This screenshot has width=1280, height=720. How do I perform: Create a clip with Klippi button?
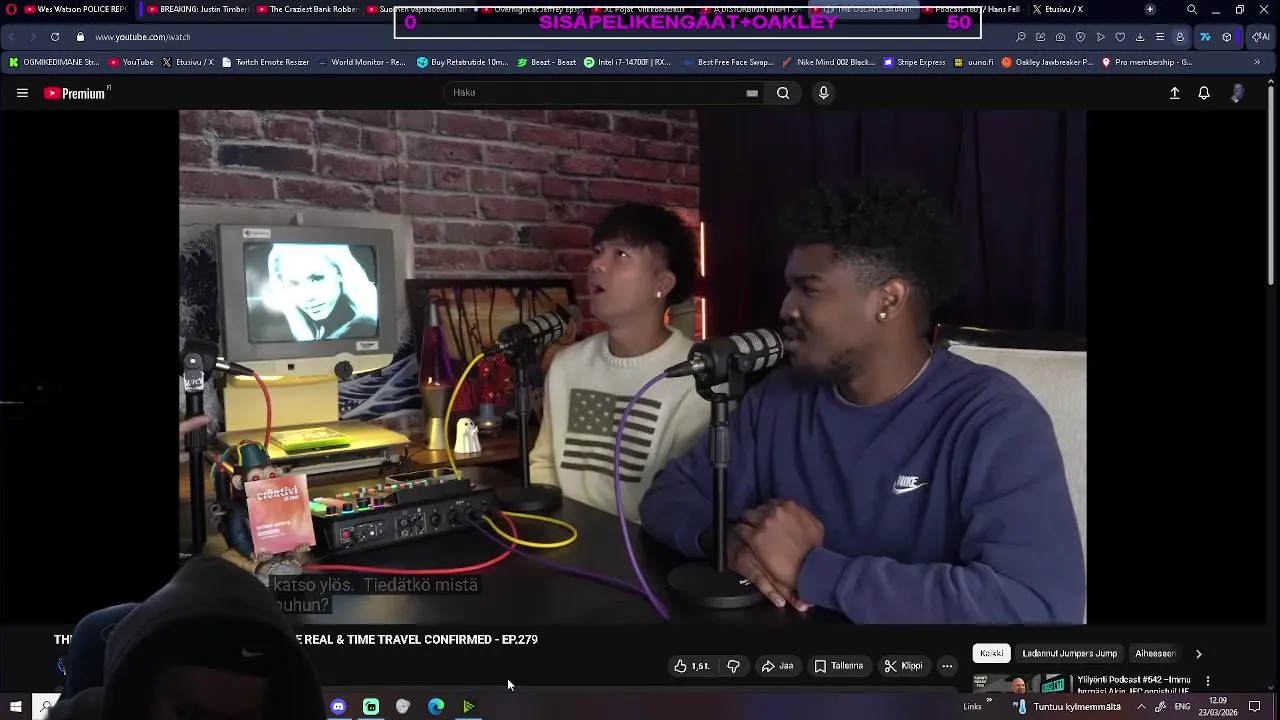(x=903, y=666)
